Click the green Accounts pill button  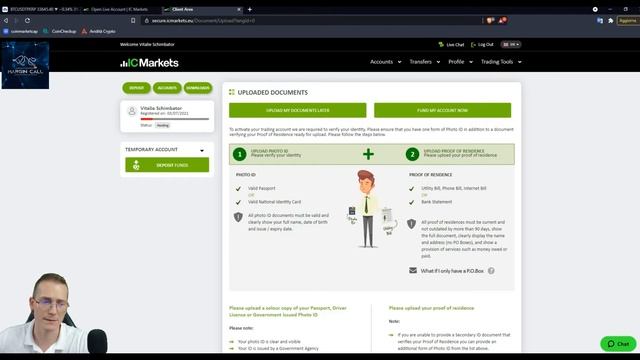click(167, 88)
